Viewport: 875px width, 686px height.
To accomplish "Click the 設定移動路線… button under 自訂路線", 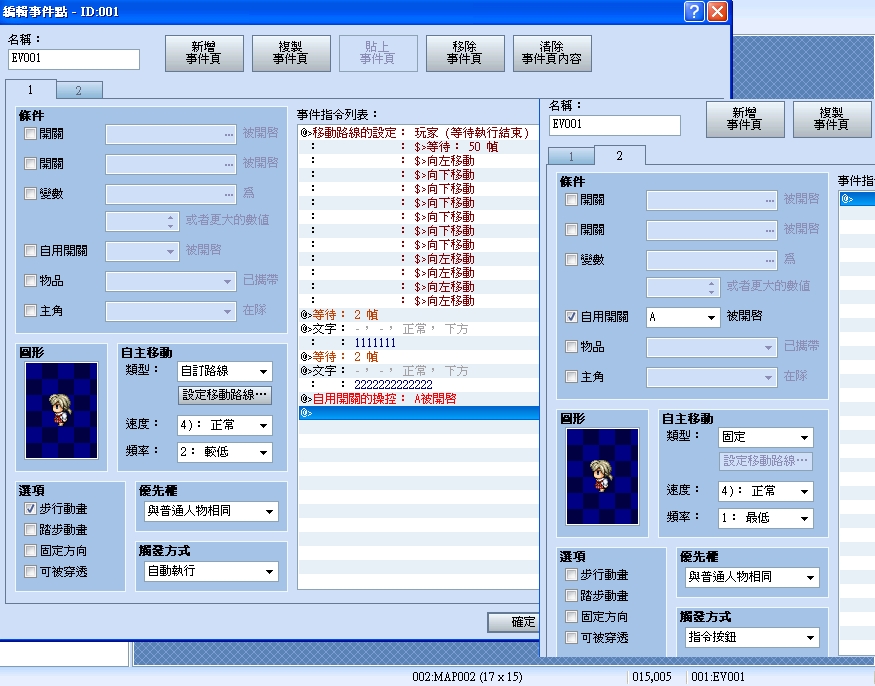I will (x=224, y=395).
